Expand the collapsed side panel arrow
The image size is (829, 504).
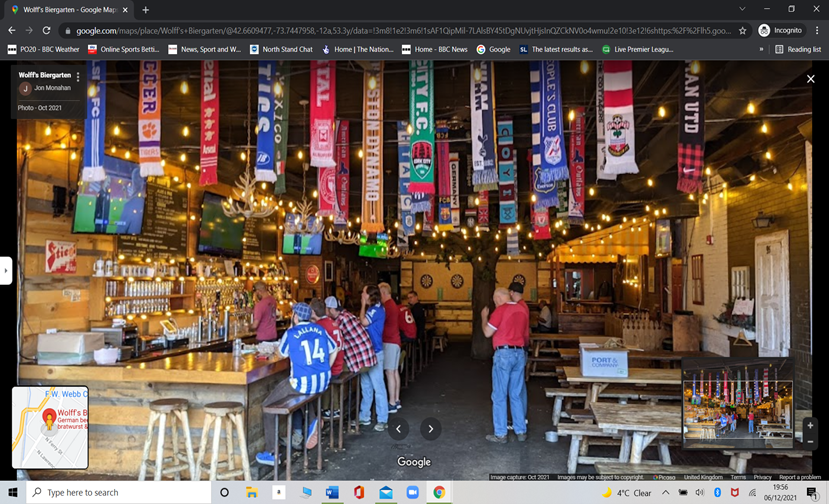pyautogui.click(x=6, y=271)
